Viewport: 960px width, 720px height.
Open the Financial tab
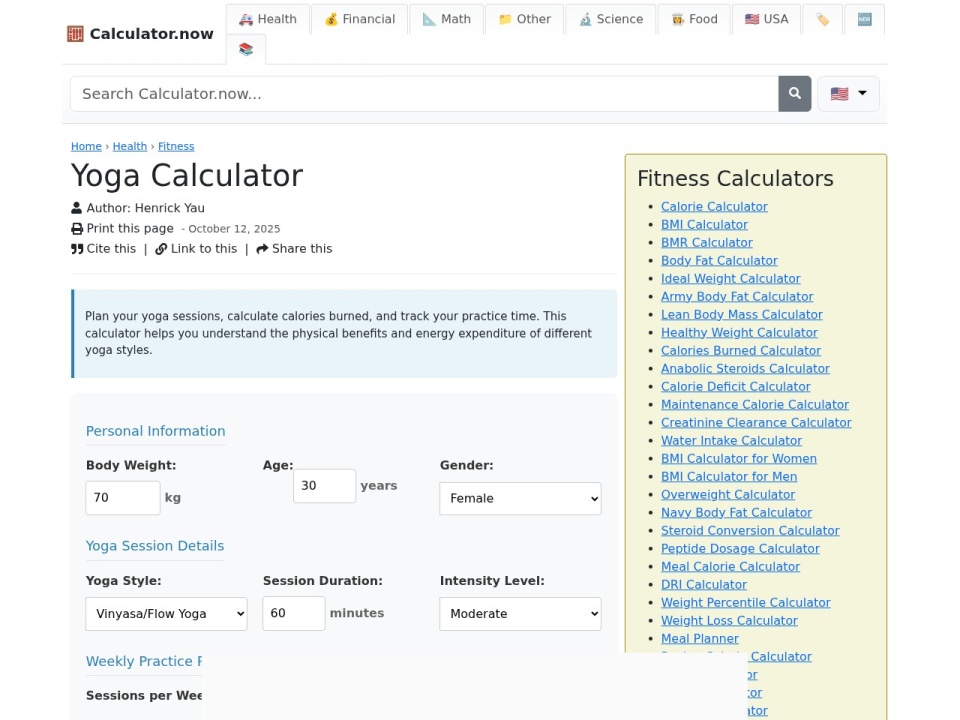click(x=360, y=19)
